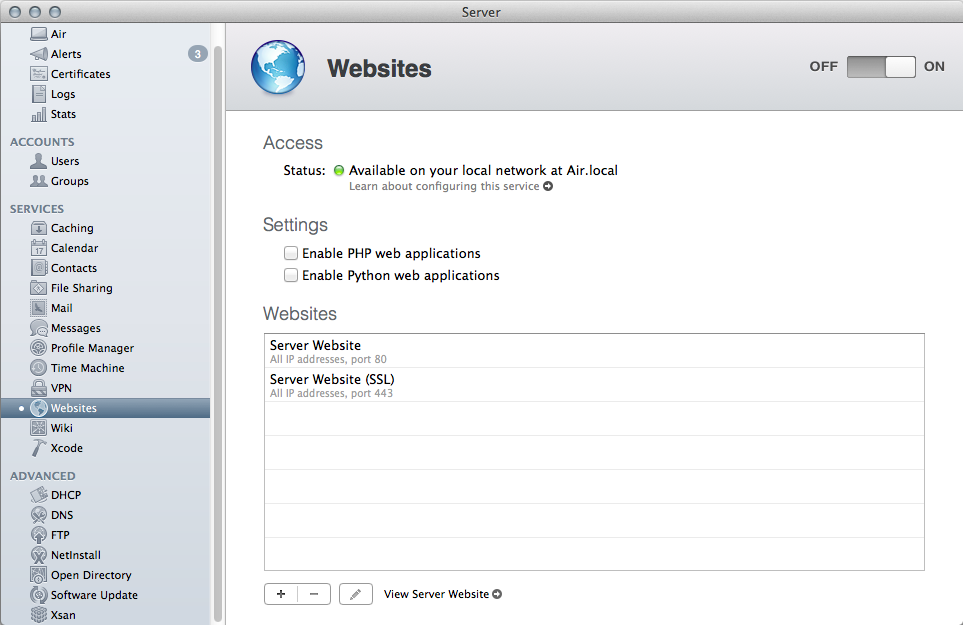Image resolution: width=963 pixels, height=625 pixels.
Task: Click the Time Machine icon in sidebar
Action: (39, 368)
